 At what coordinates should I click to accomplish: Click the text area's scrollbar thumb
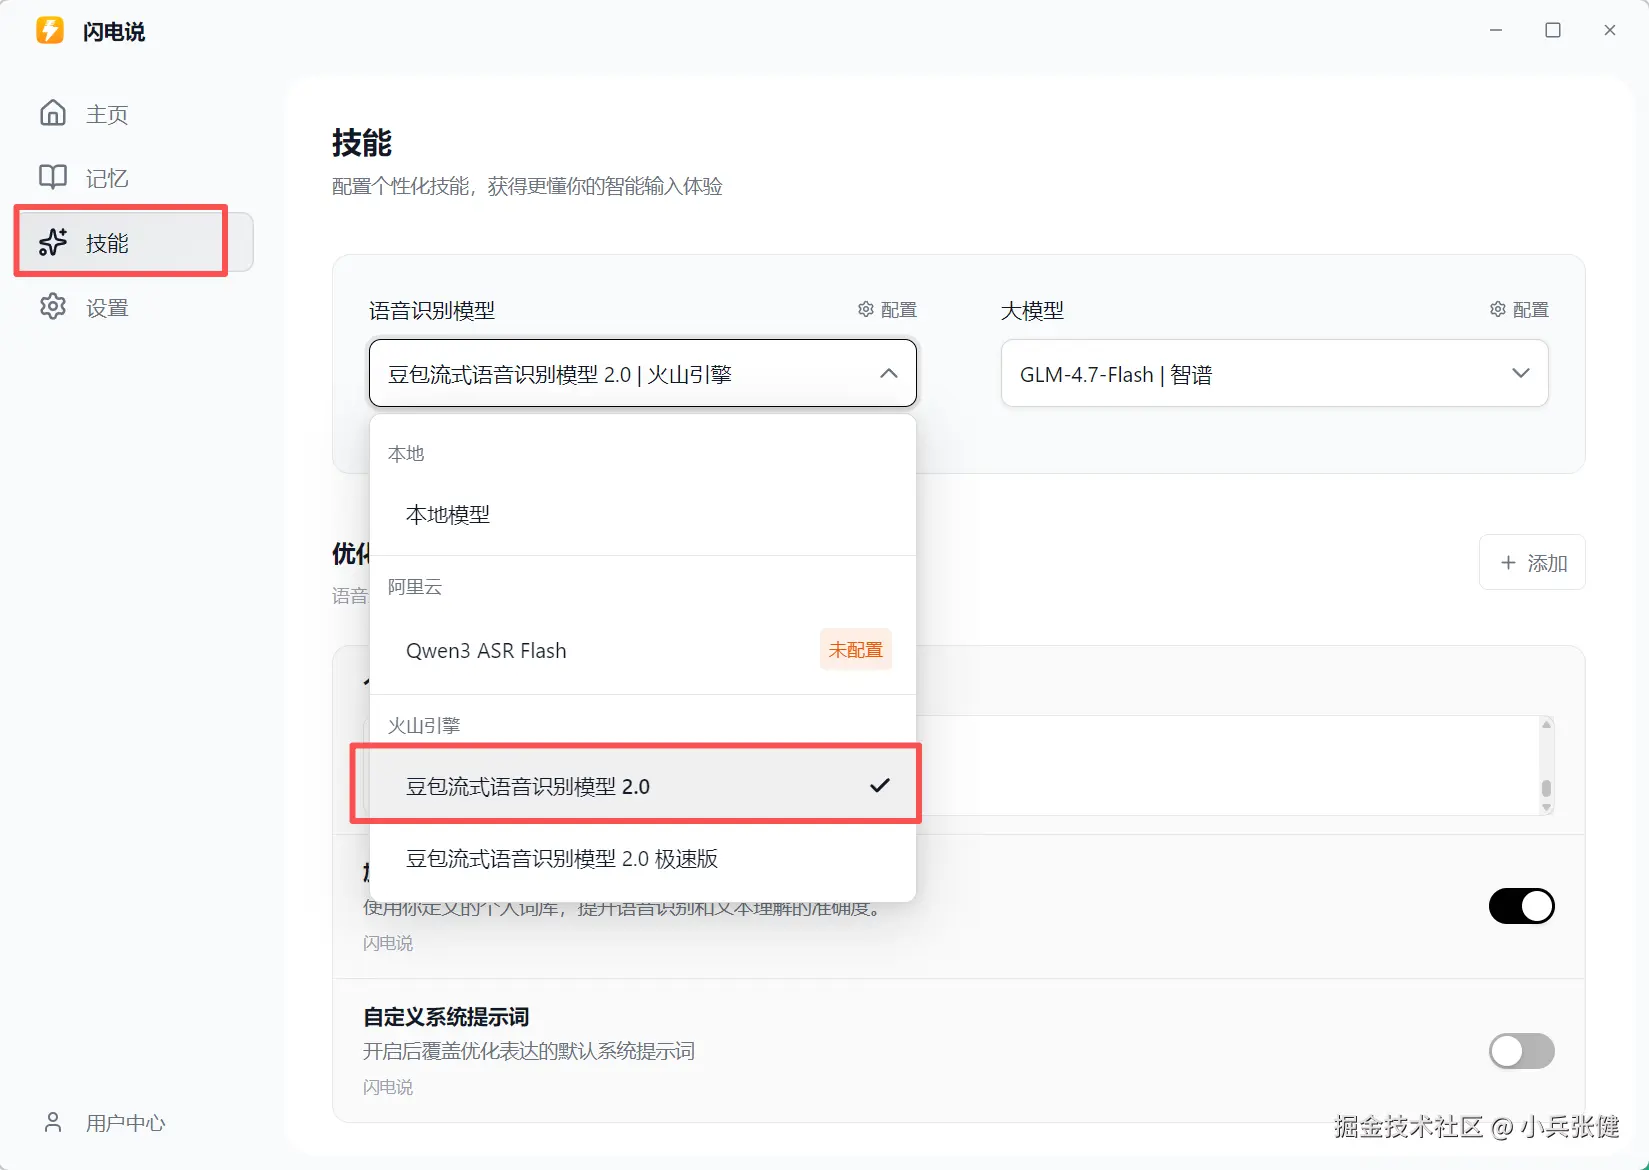click(1546, 789)
